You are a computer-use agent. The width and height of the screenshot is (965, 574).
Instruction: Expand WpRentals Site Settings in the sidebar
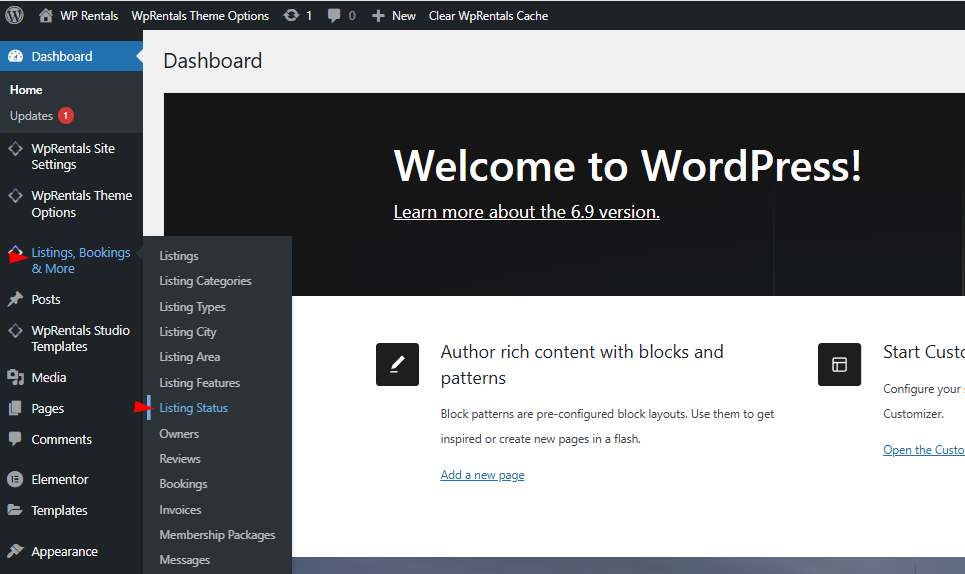pos(72,156)
